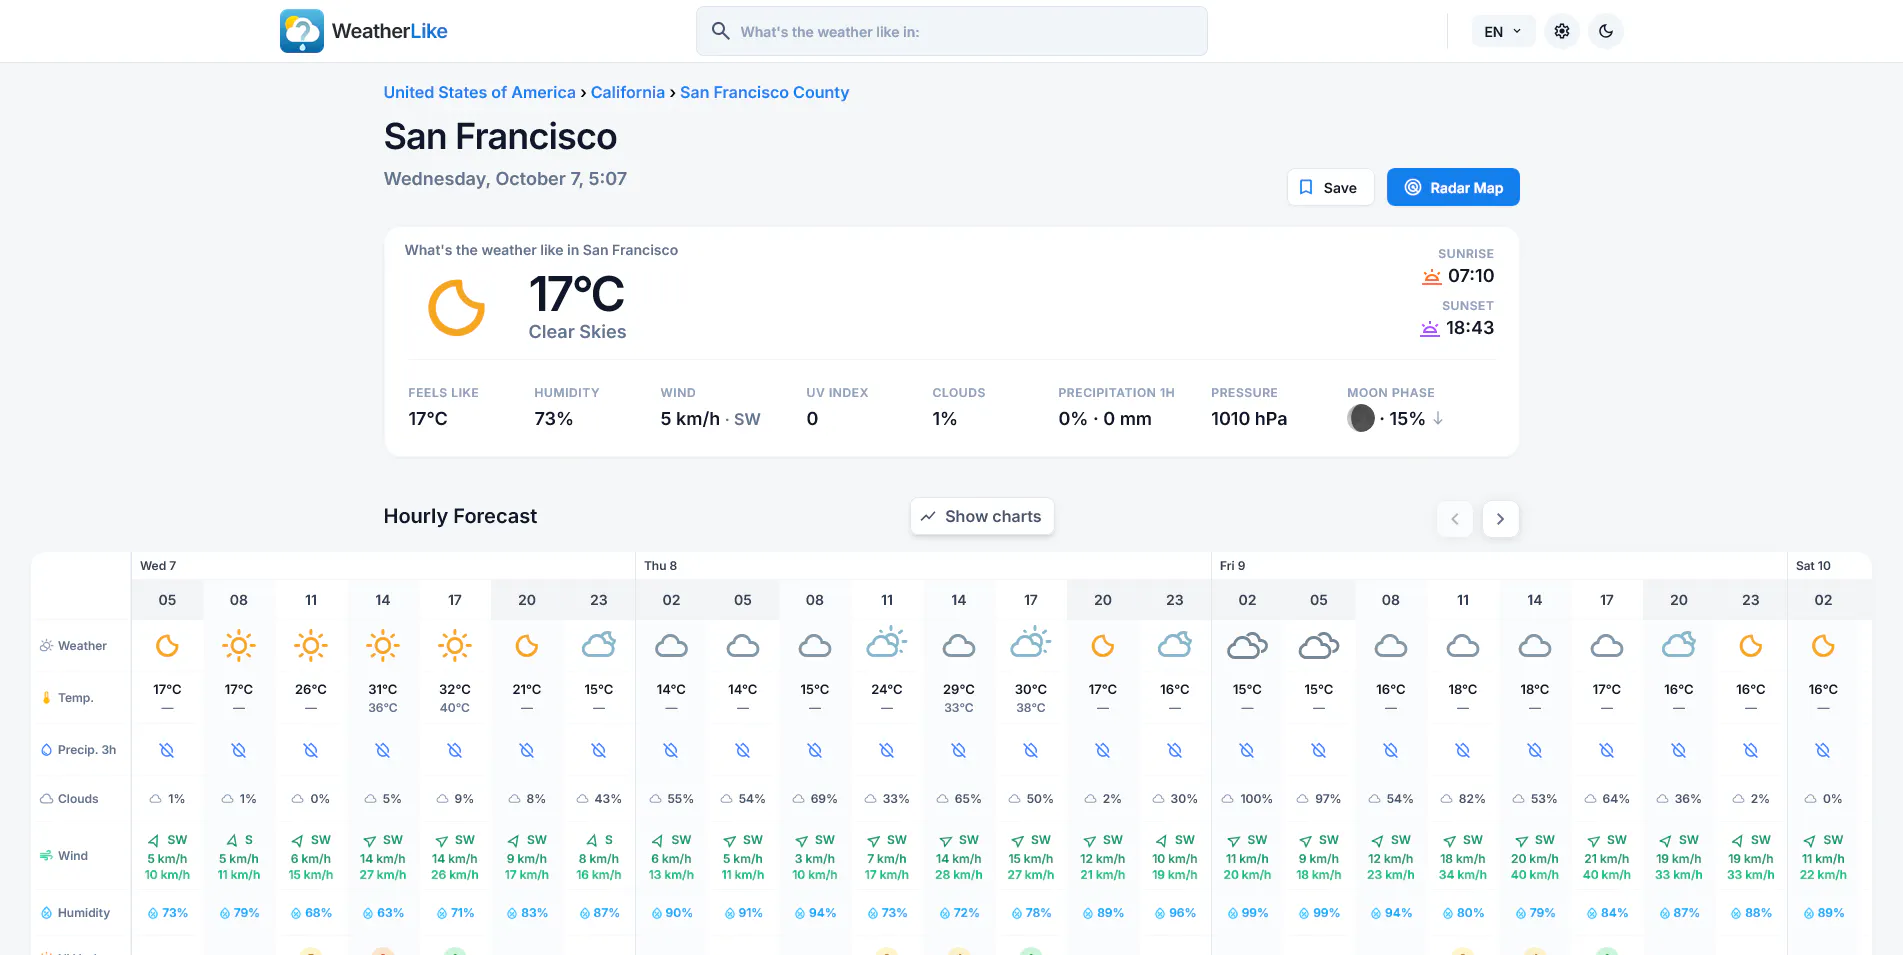Click the 32°C temperature for Wed 17
The height and width of the screenshot is (955, 1903).
click(x=455, y=690)
